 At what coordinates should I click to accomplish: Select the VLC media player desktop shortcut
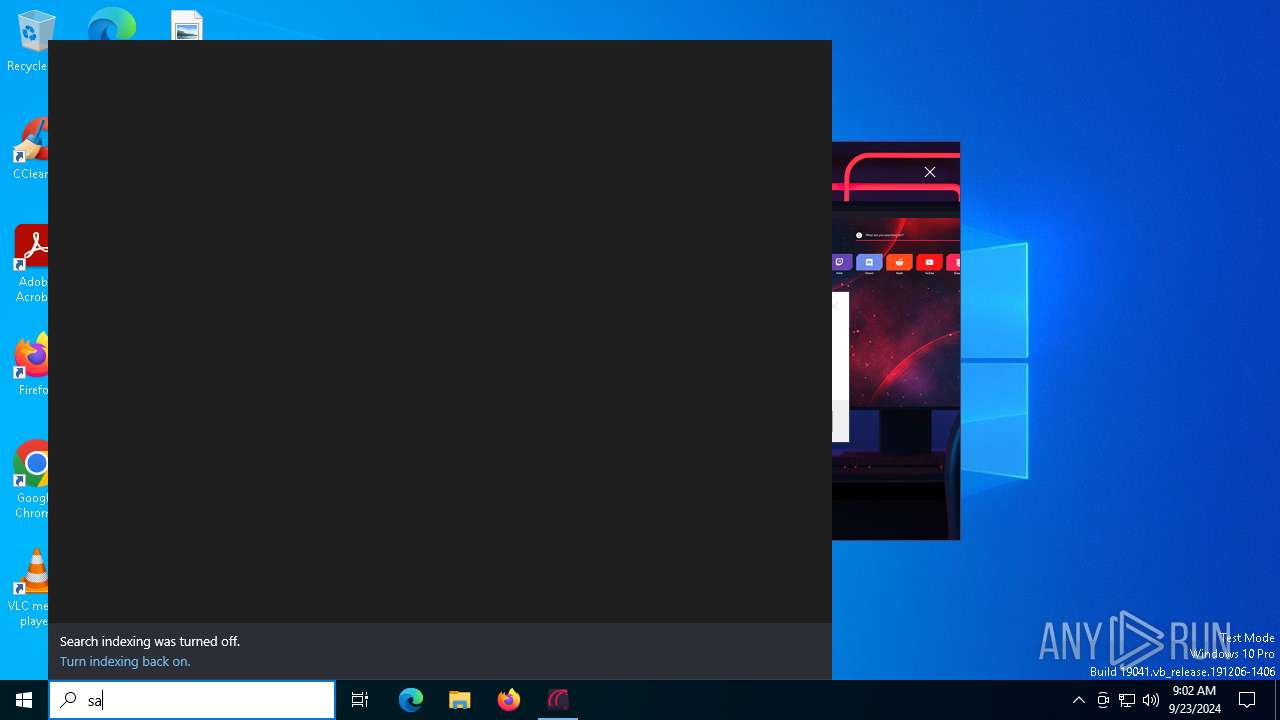click(x=30, y=589)
